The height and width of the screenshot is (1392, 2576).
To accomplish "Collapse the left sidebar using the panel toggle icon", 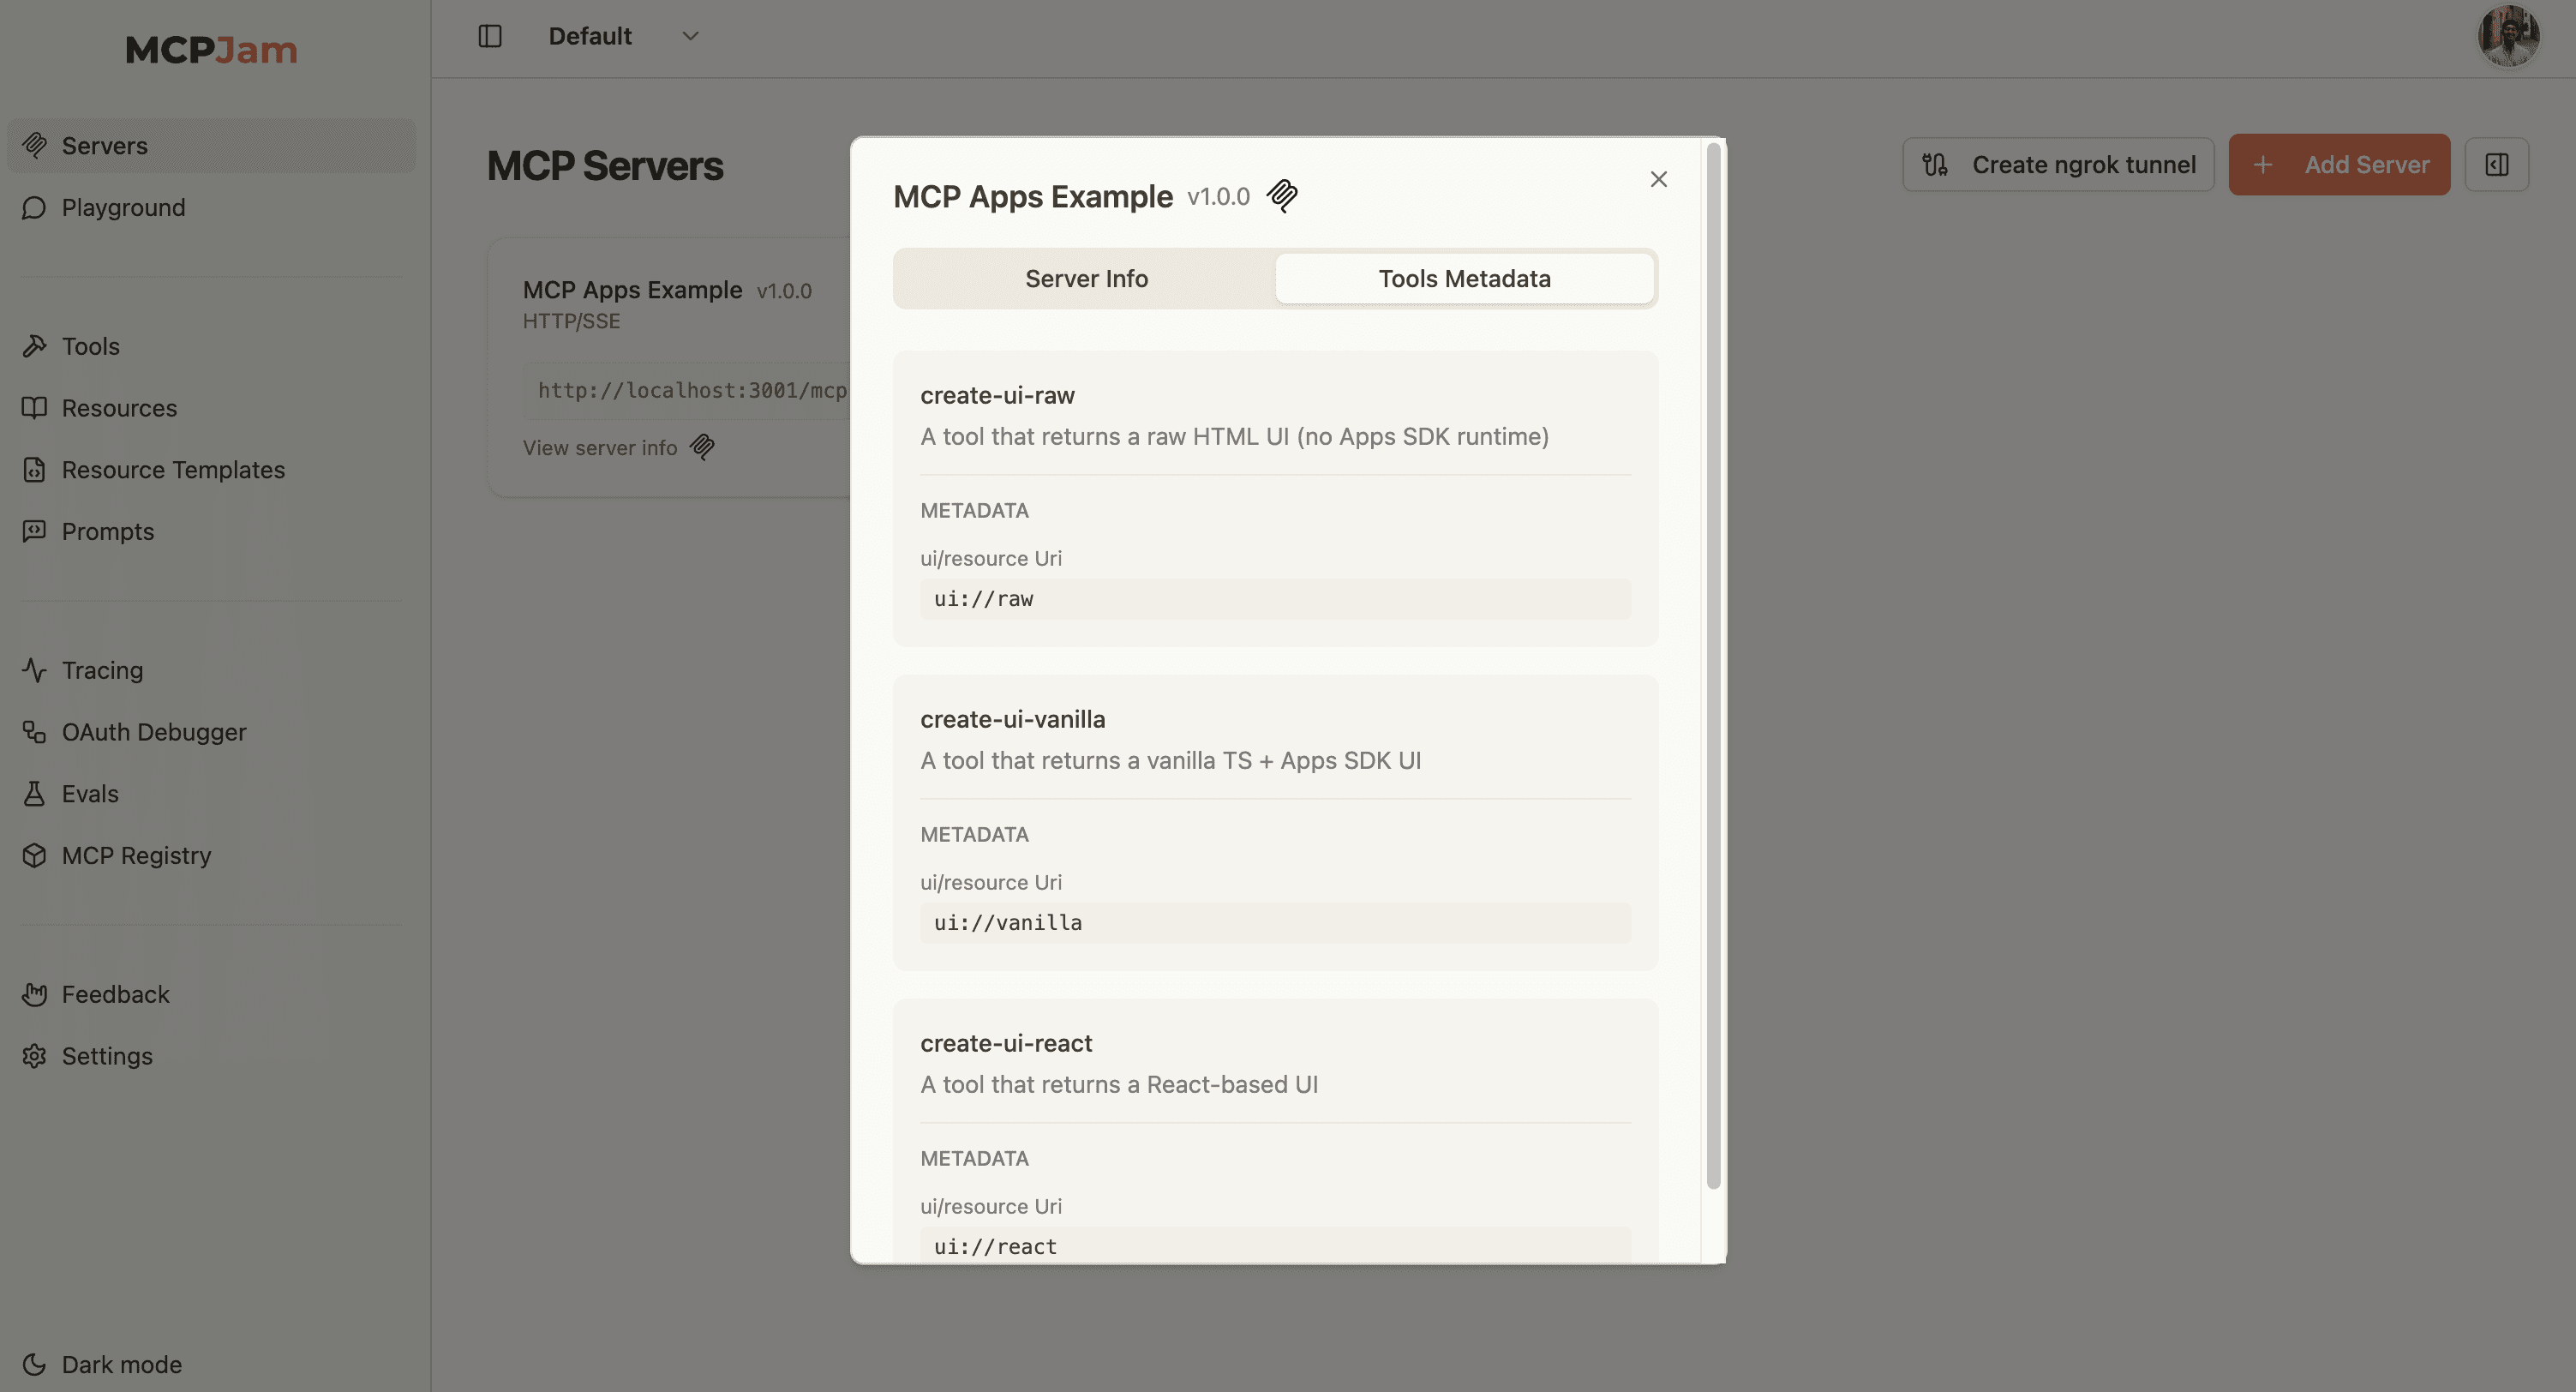I will (x=489, y=35).
